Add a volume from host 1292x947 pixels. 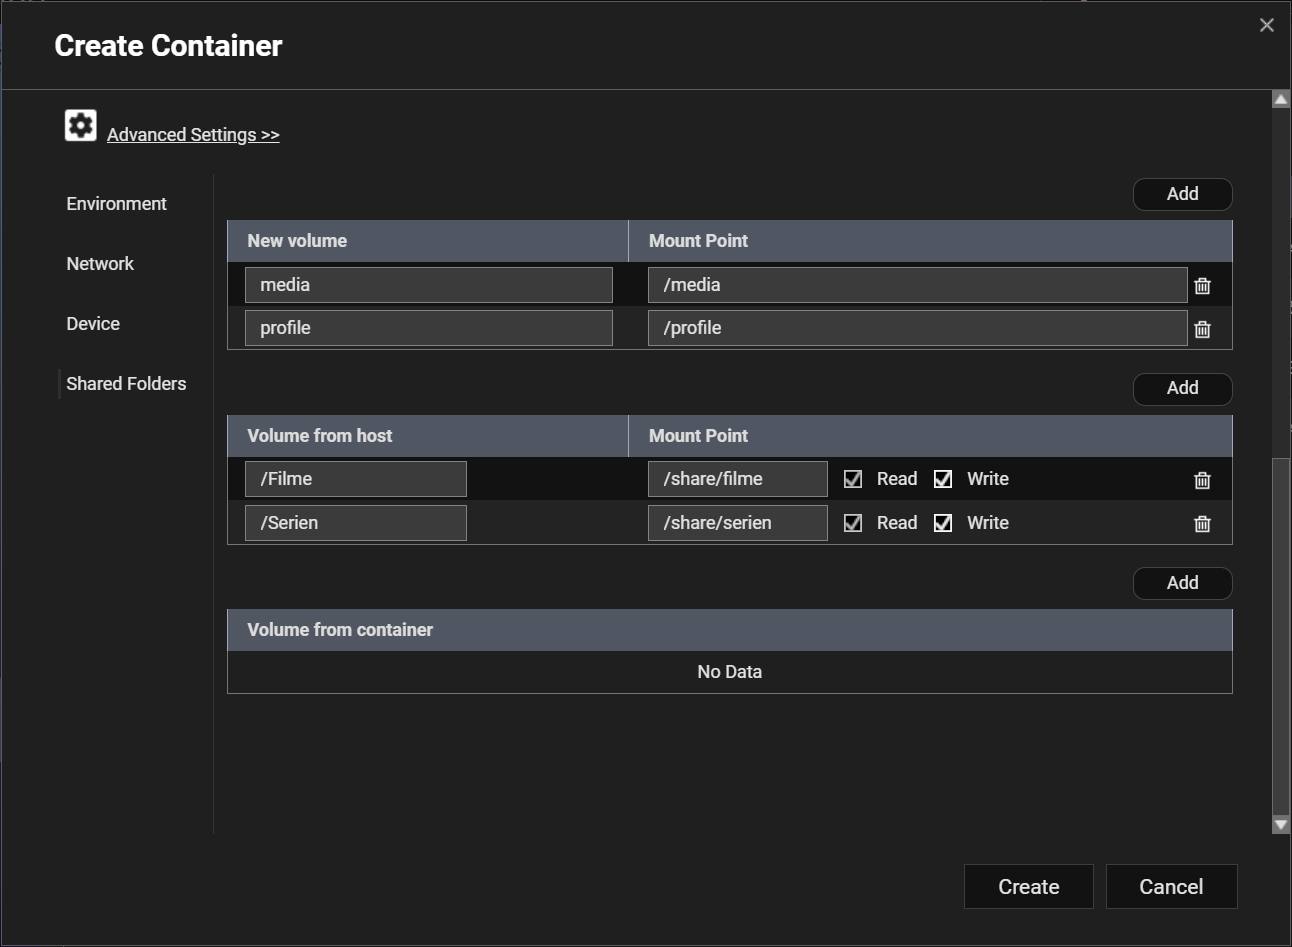(x=1182, y=388)
